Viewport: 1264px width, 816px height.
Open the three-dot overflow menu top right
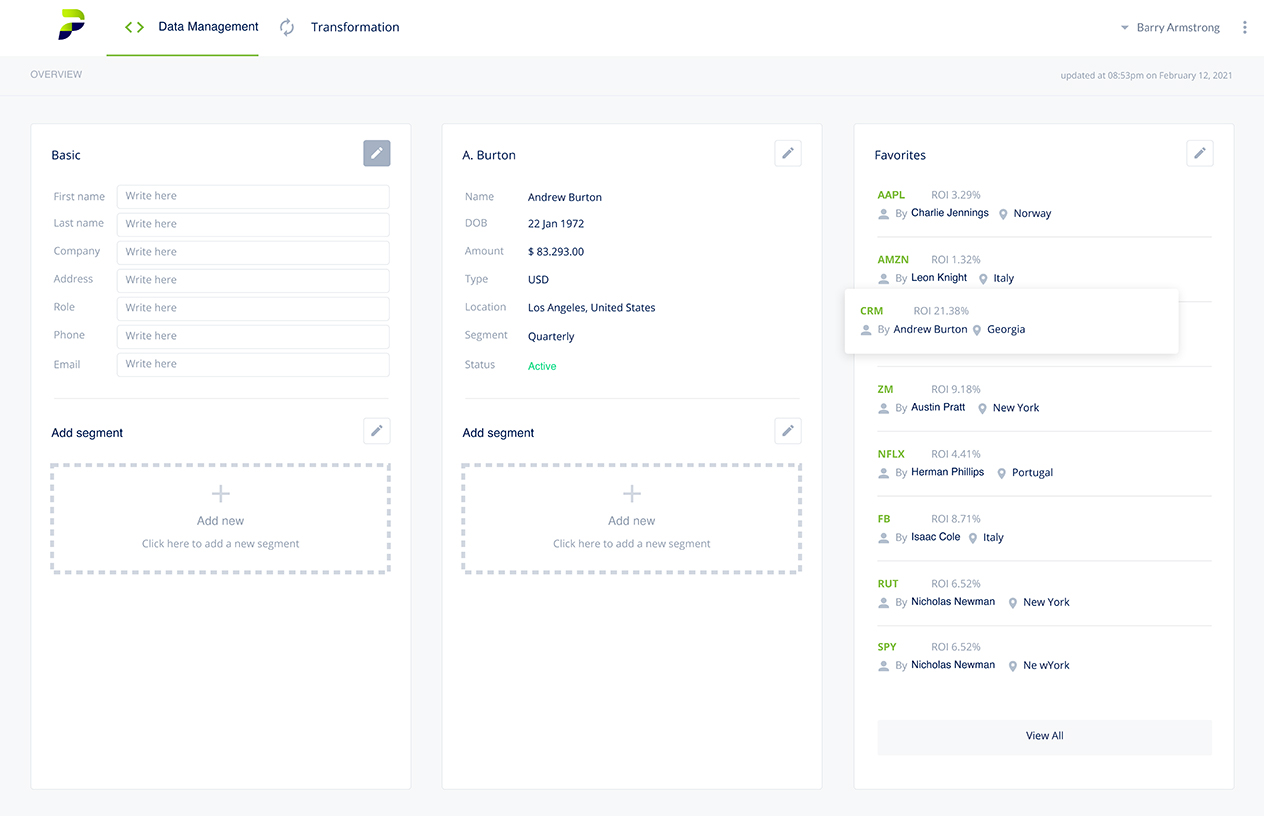1245,27
